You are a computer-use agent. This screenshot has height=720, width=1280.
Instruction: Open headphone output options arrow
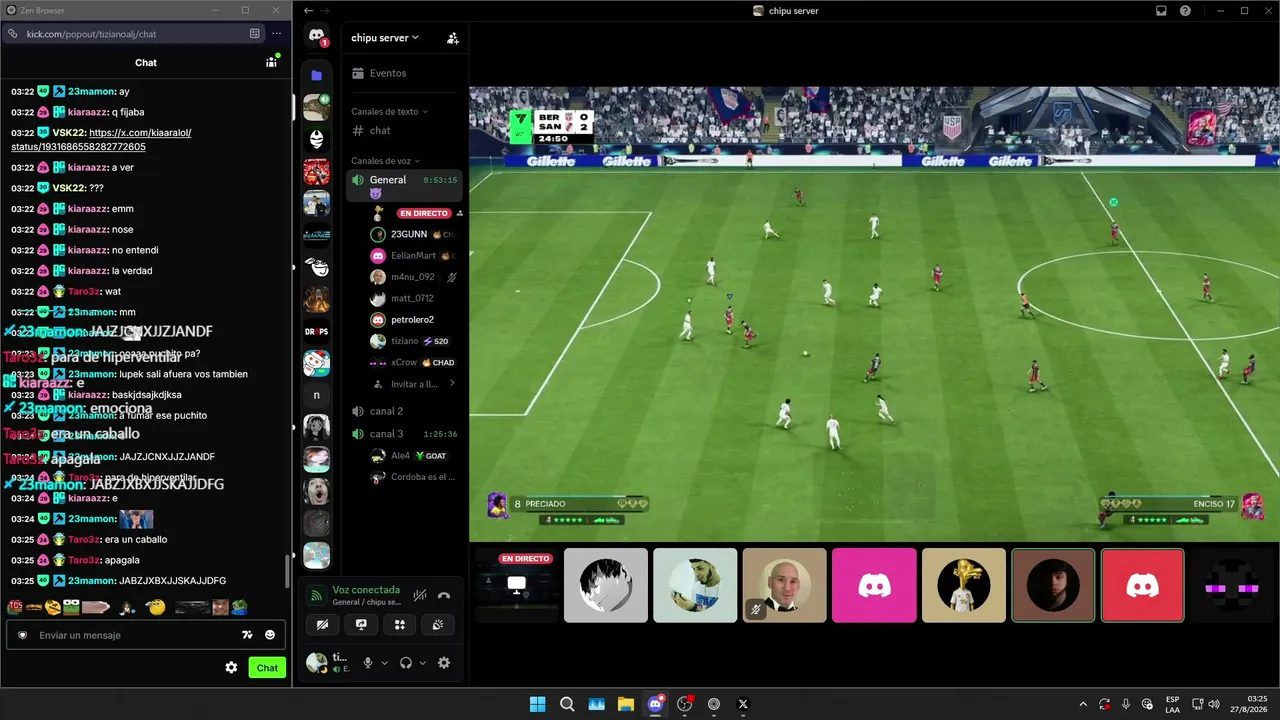(x=422, y=663)
